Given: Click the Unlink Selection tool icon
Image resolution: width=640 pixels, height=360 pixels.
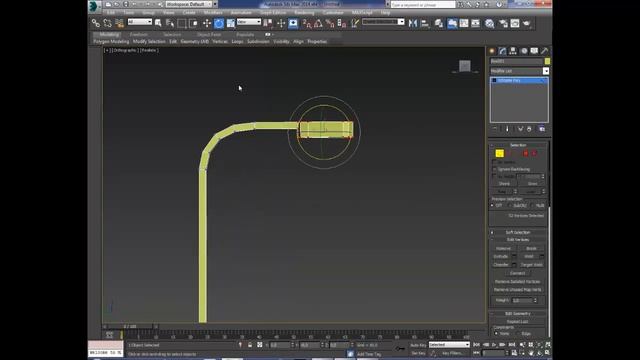Looking at the screenshot, I should (107, 23).
